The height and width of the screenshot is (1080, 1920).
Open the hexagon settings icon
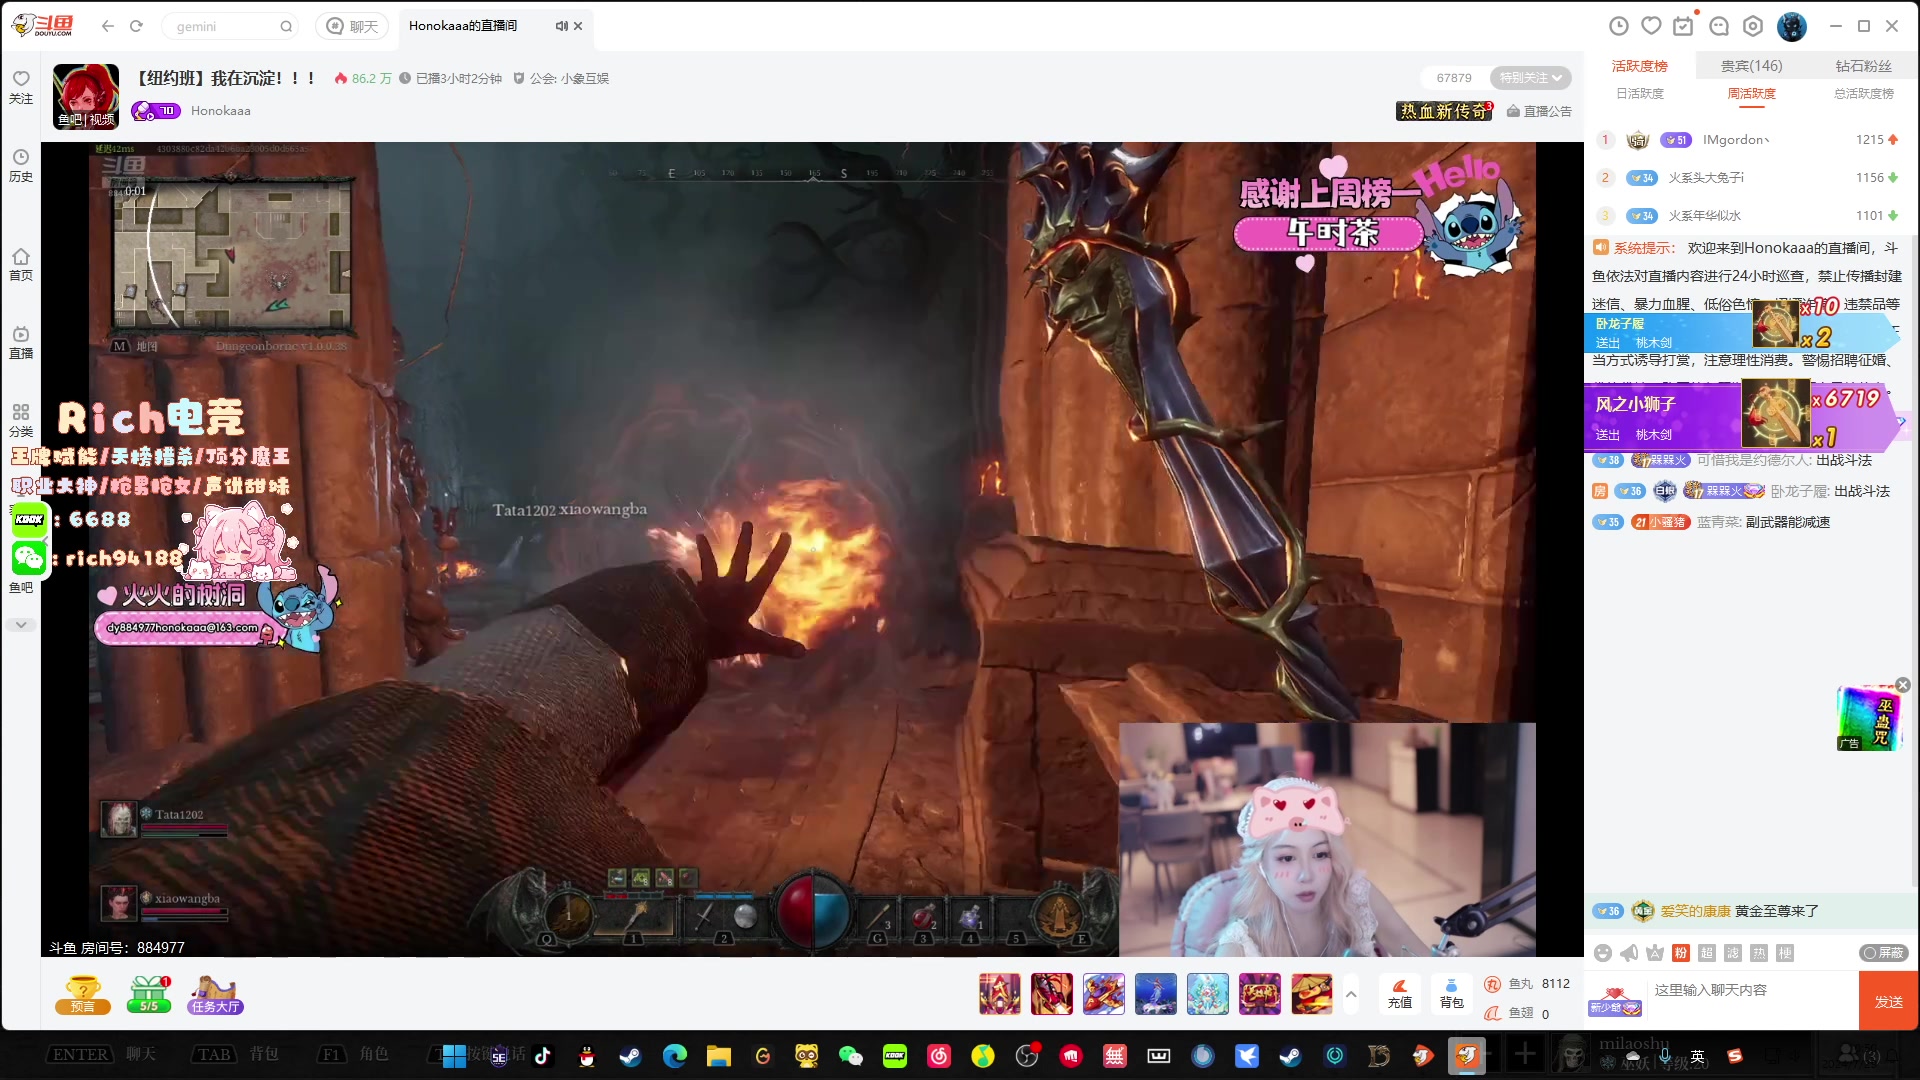(1753, 26)
